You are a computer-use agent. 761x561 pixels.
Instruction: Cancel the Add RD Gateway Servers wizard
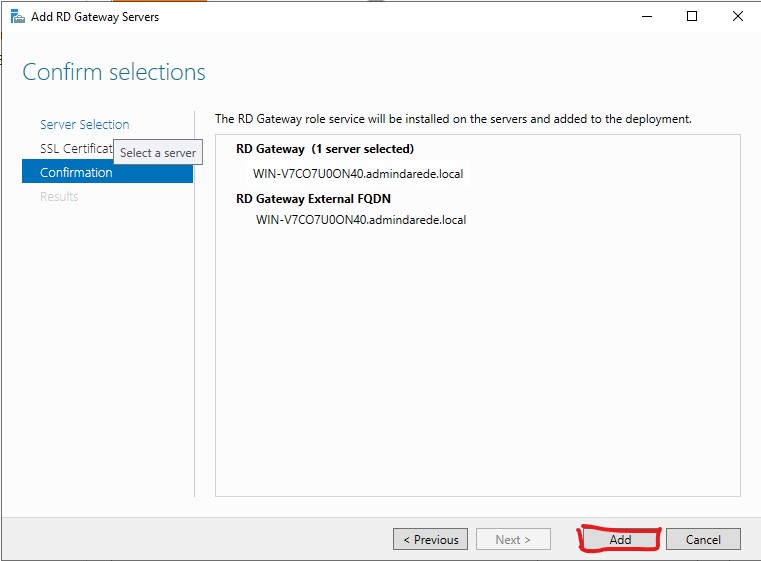(703, 539)
